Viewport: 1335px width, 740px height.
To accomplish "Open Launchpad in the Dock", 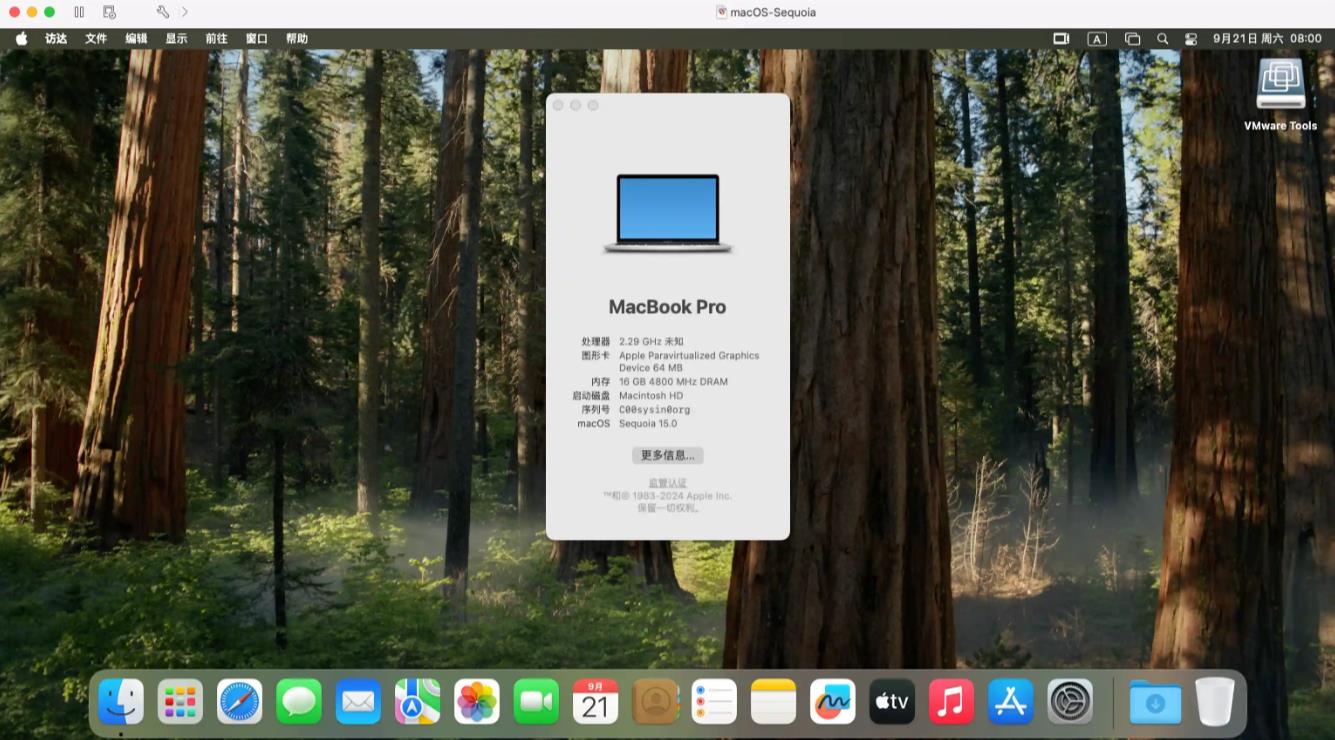I will coord(180,701).
